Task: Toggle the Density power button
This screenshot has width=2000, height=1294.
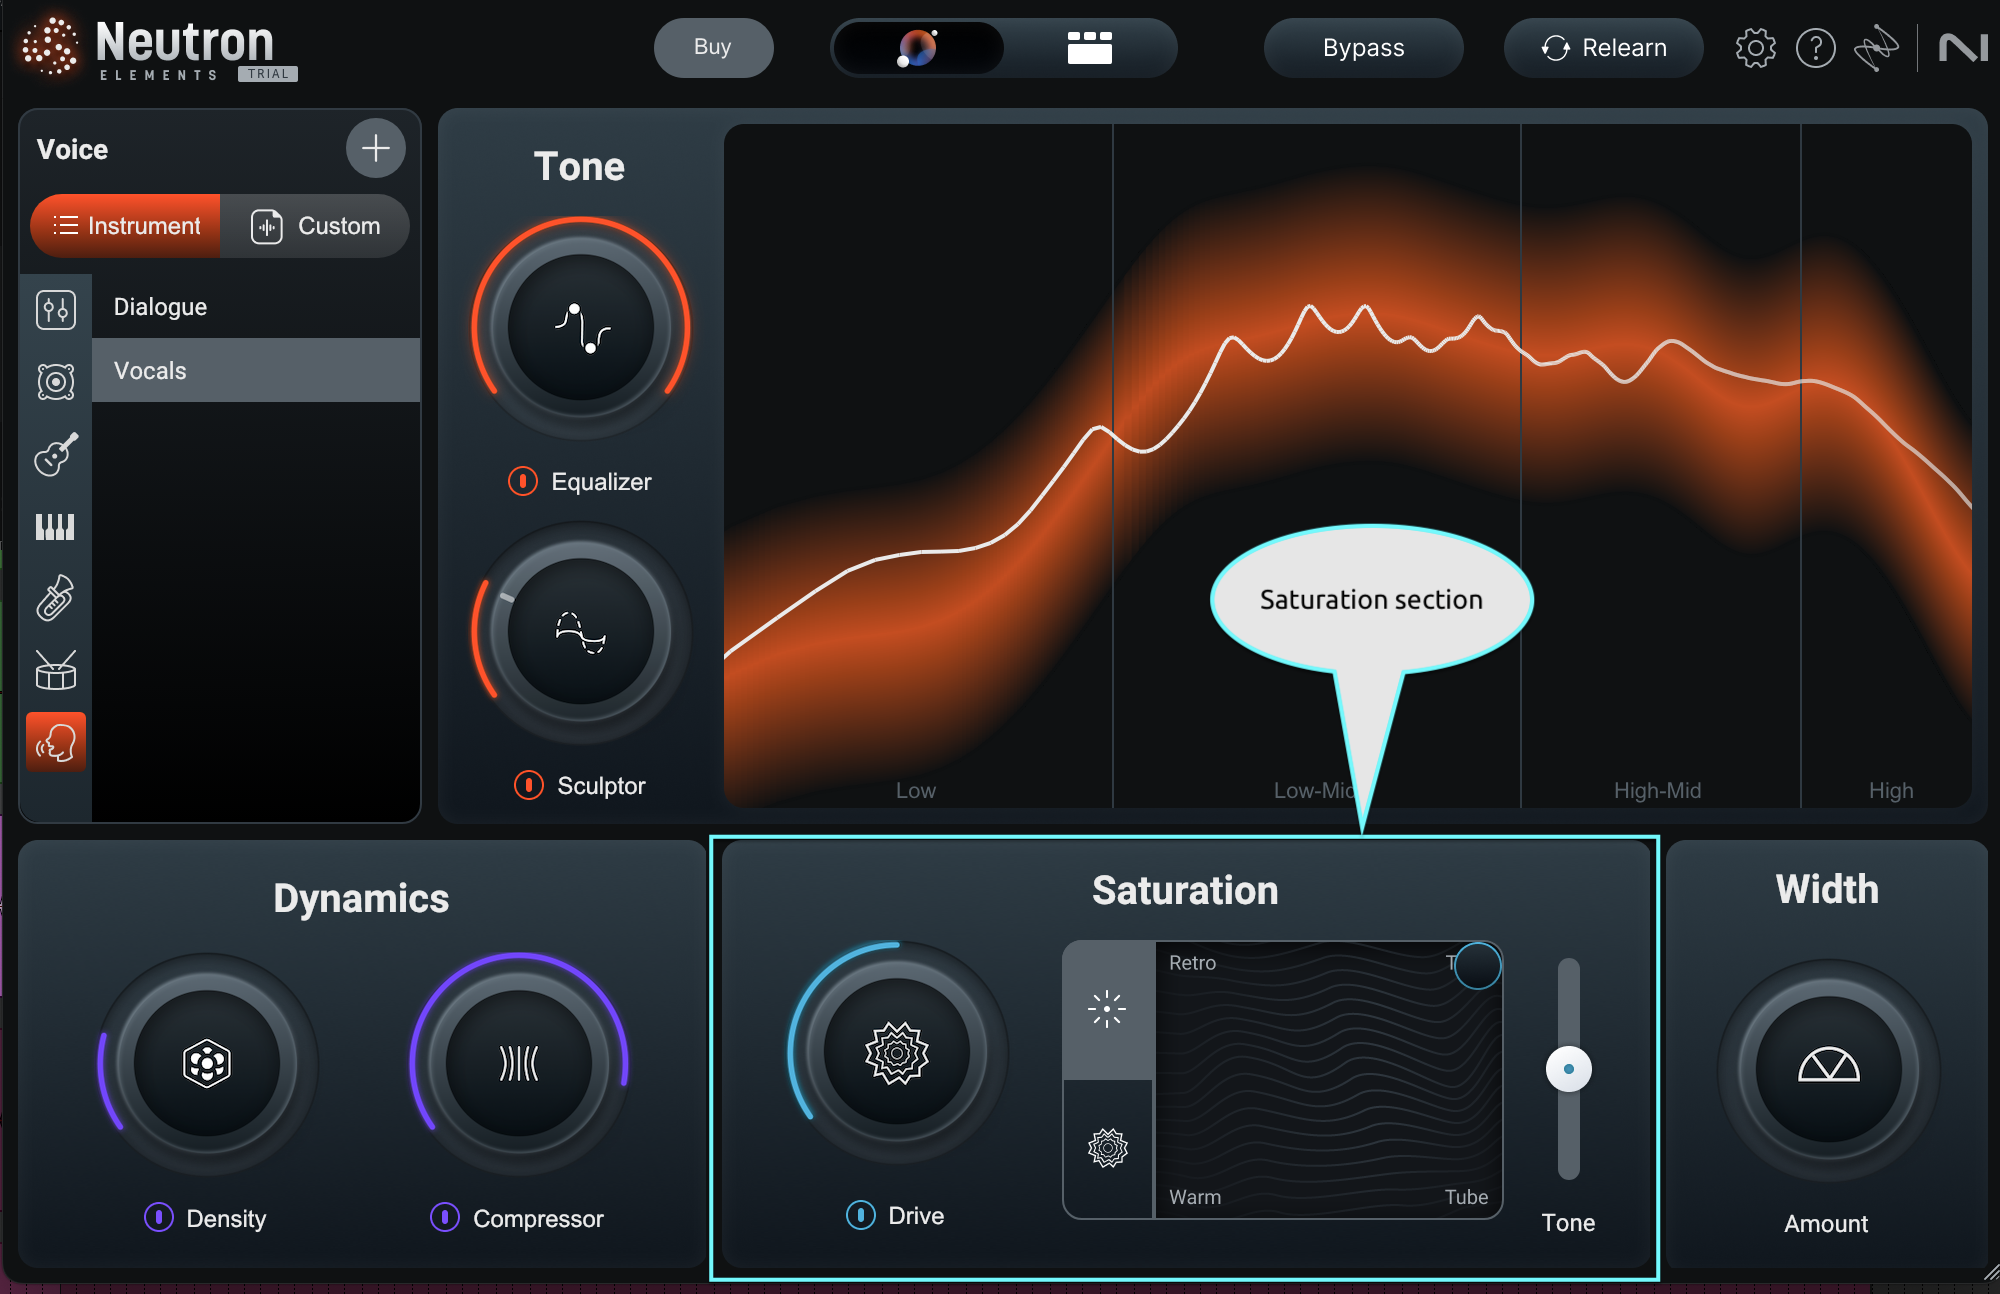Action: click(158, 1217)
